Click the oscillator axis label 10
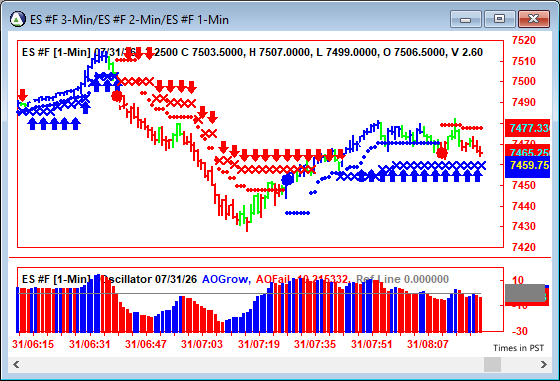 click(x=518, y=280)
